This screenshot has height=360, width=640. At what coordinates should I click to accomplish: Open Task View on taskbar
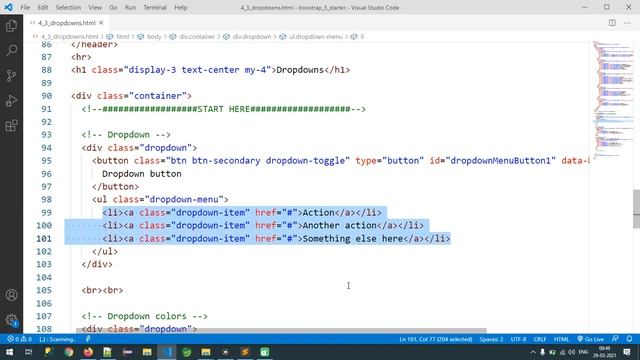(29, 352)
